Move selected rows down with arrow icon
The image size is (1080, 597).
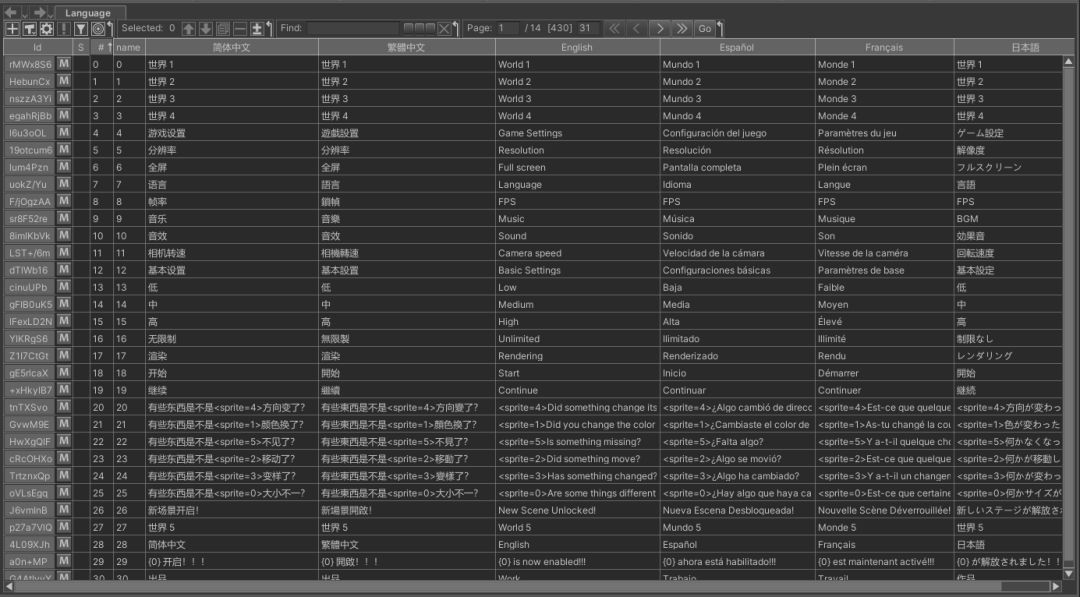[x=206, y=29]
